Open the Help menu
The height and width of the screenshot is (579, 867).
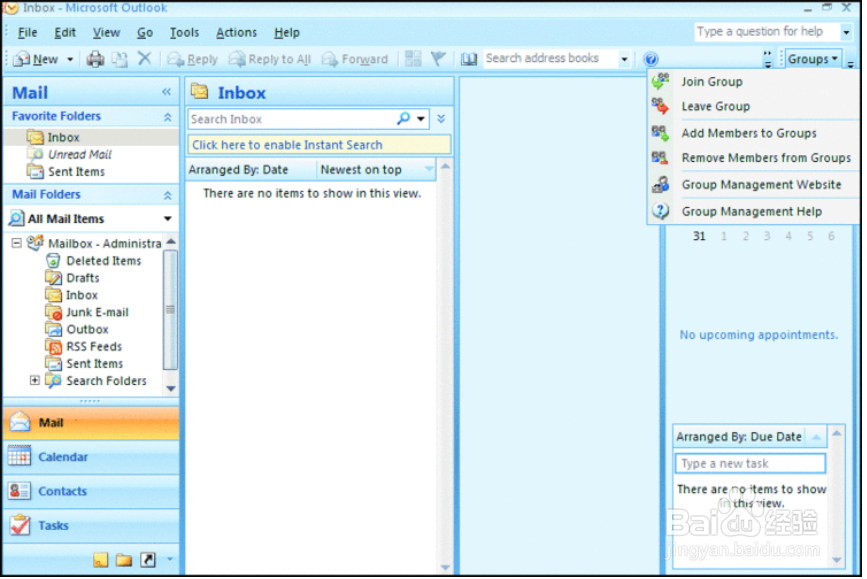click(286, 33)
